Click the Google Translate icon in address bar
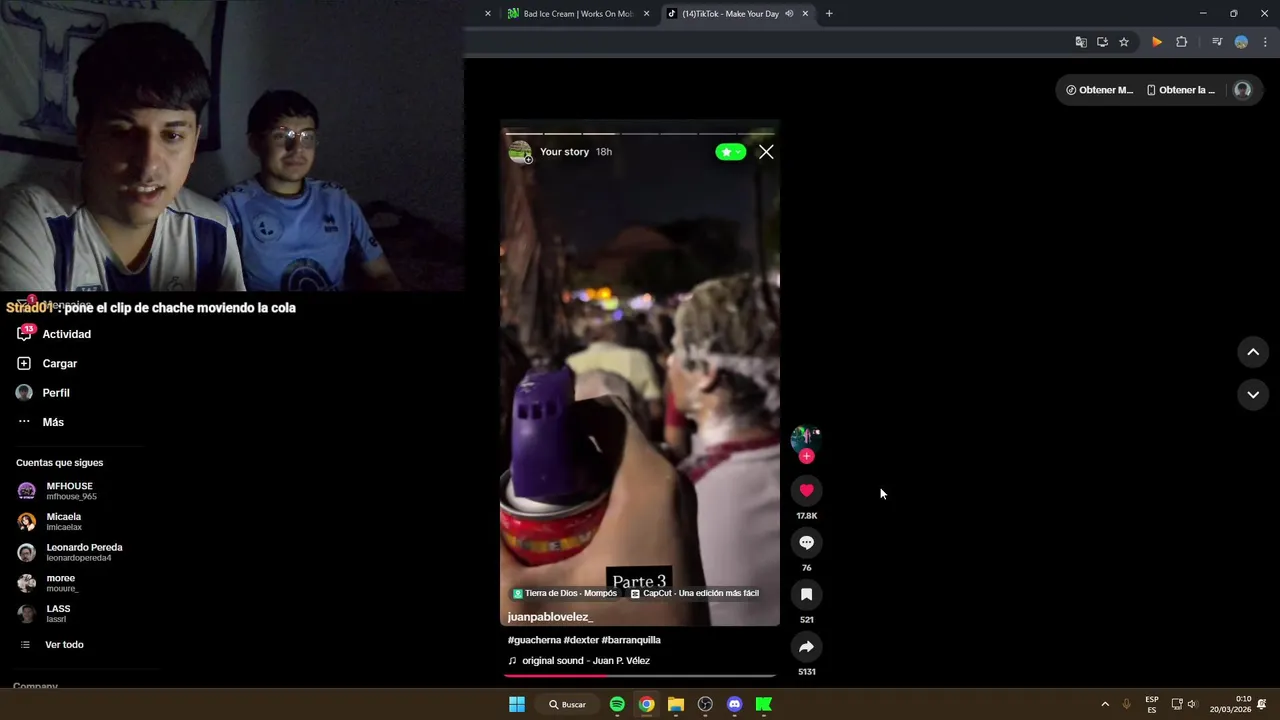The width and height of the screenshot is (1280, 720). [1081, 42]
